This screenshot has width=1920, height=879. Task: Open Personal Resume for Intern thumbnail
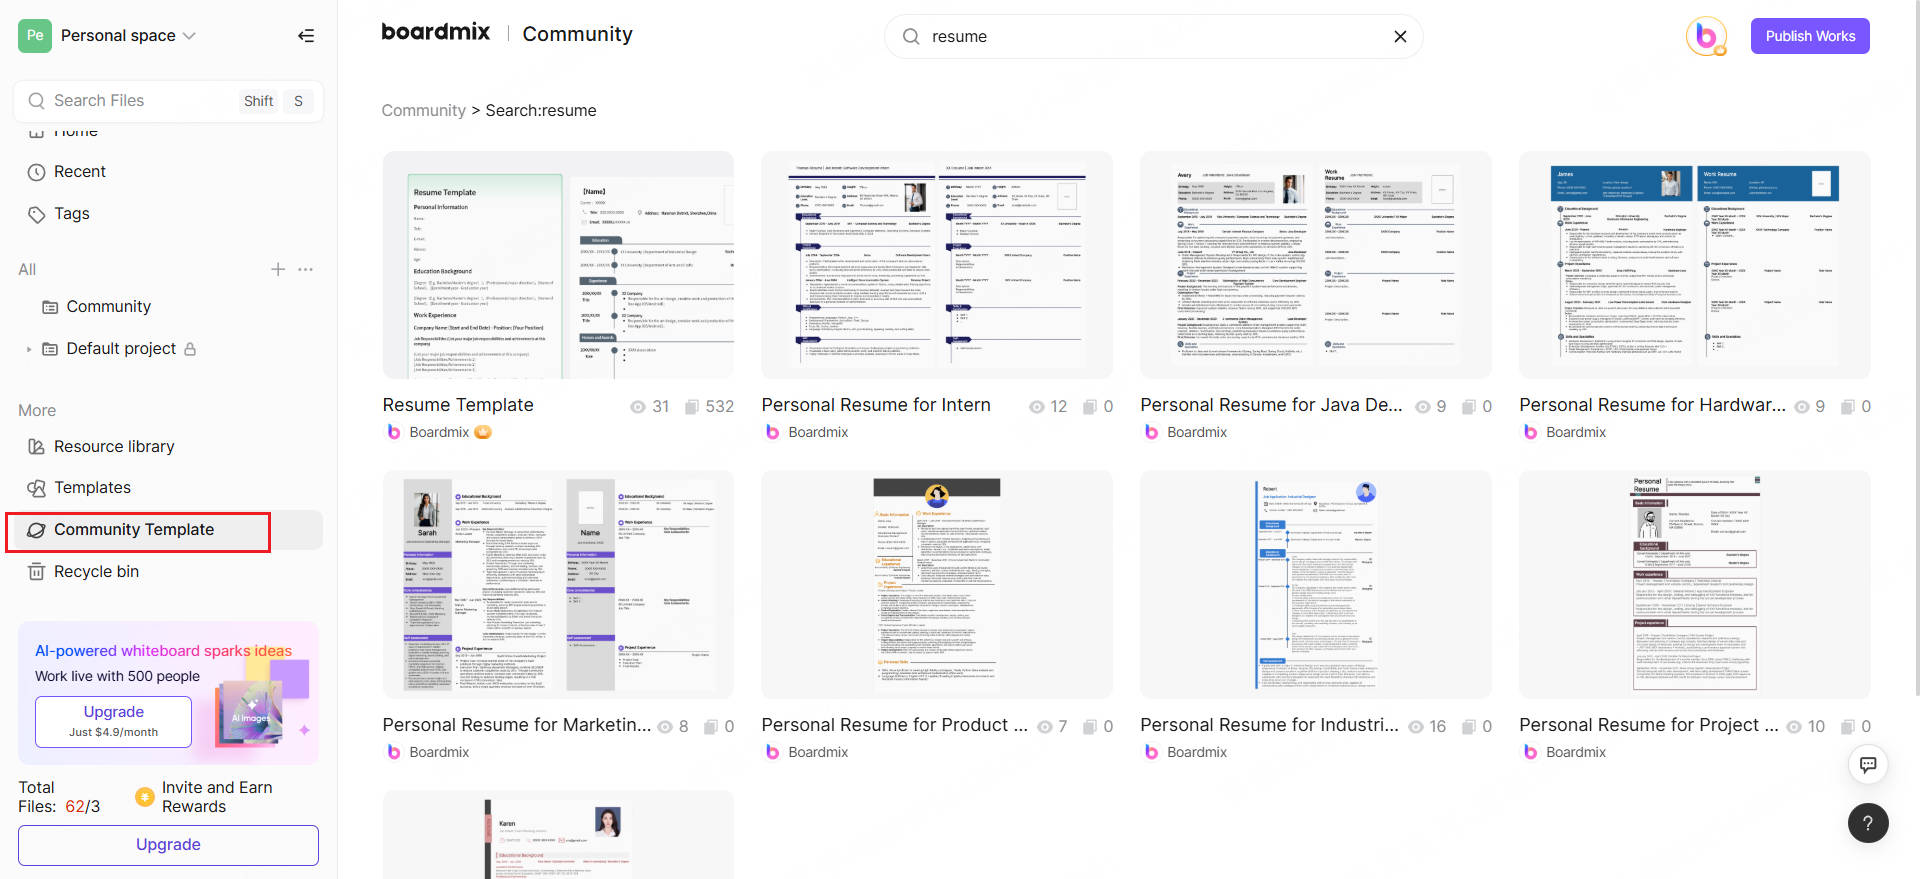[937, 265]
